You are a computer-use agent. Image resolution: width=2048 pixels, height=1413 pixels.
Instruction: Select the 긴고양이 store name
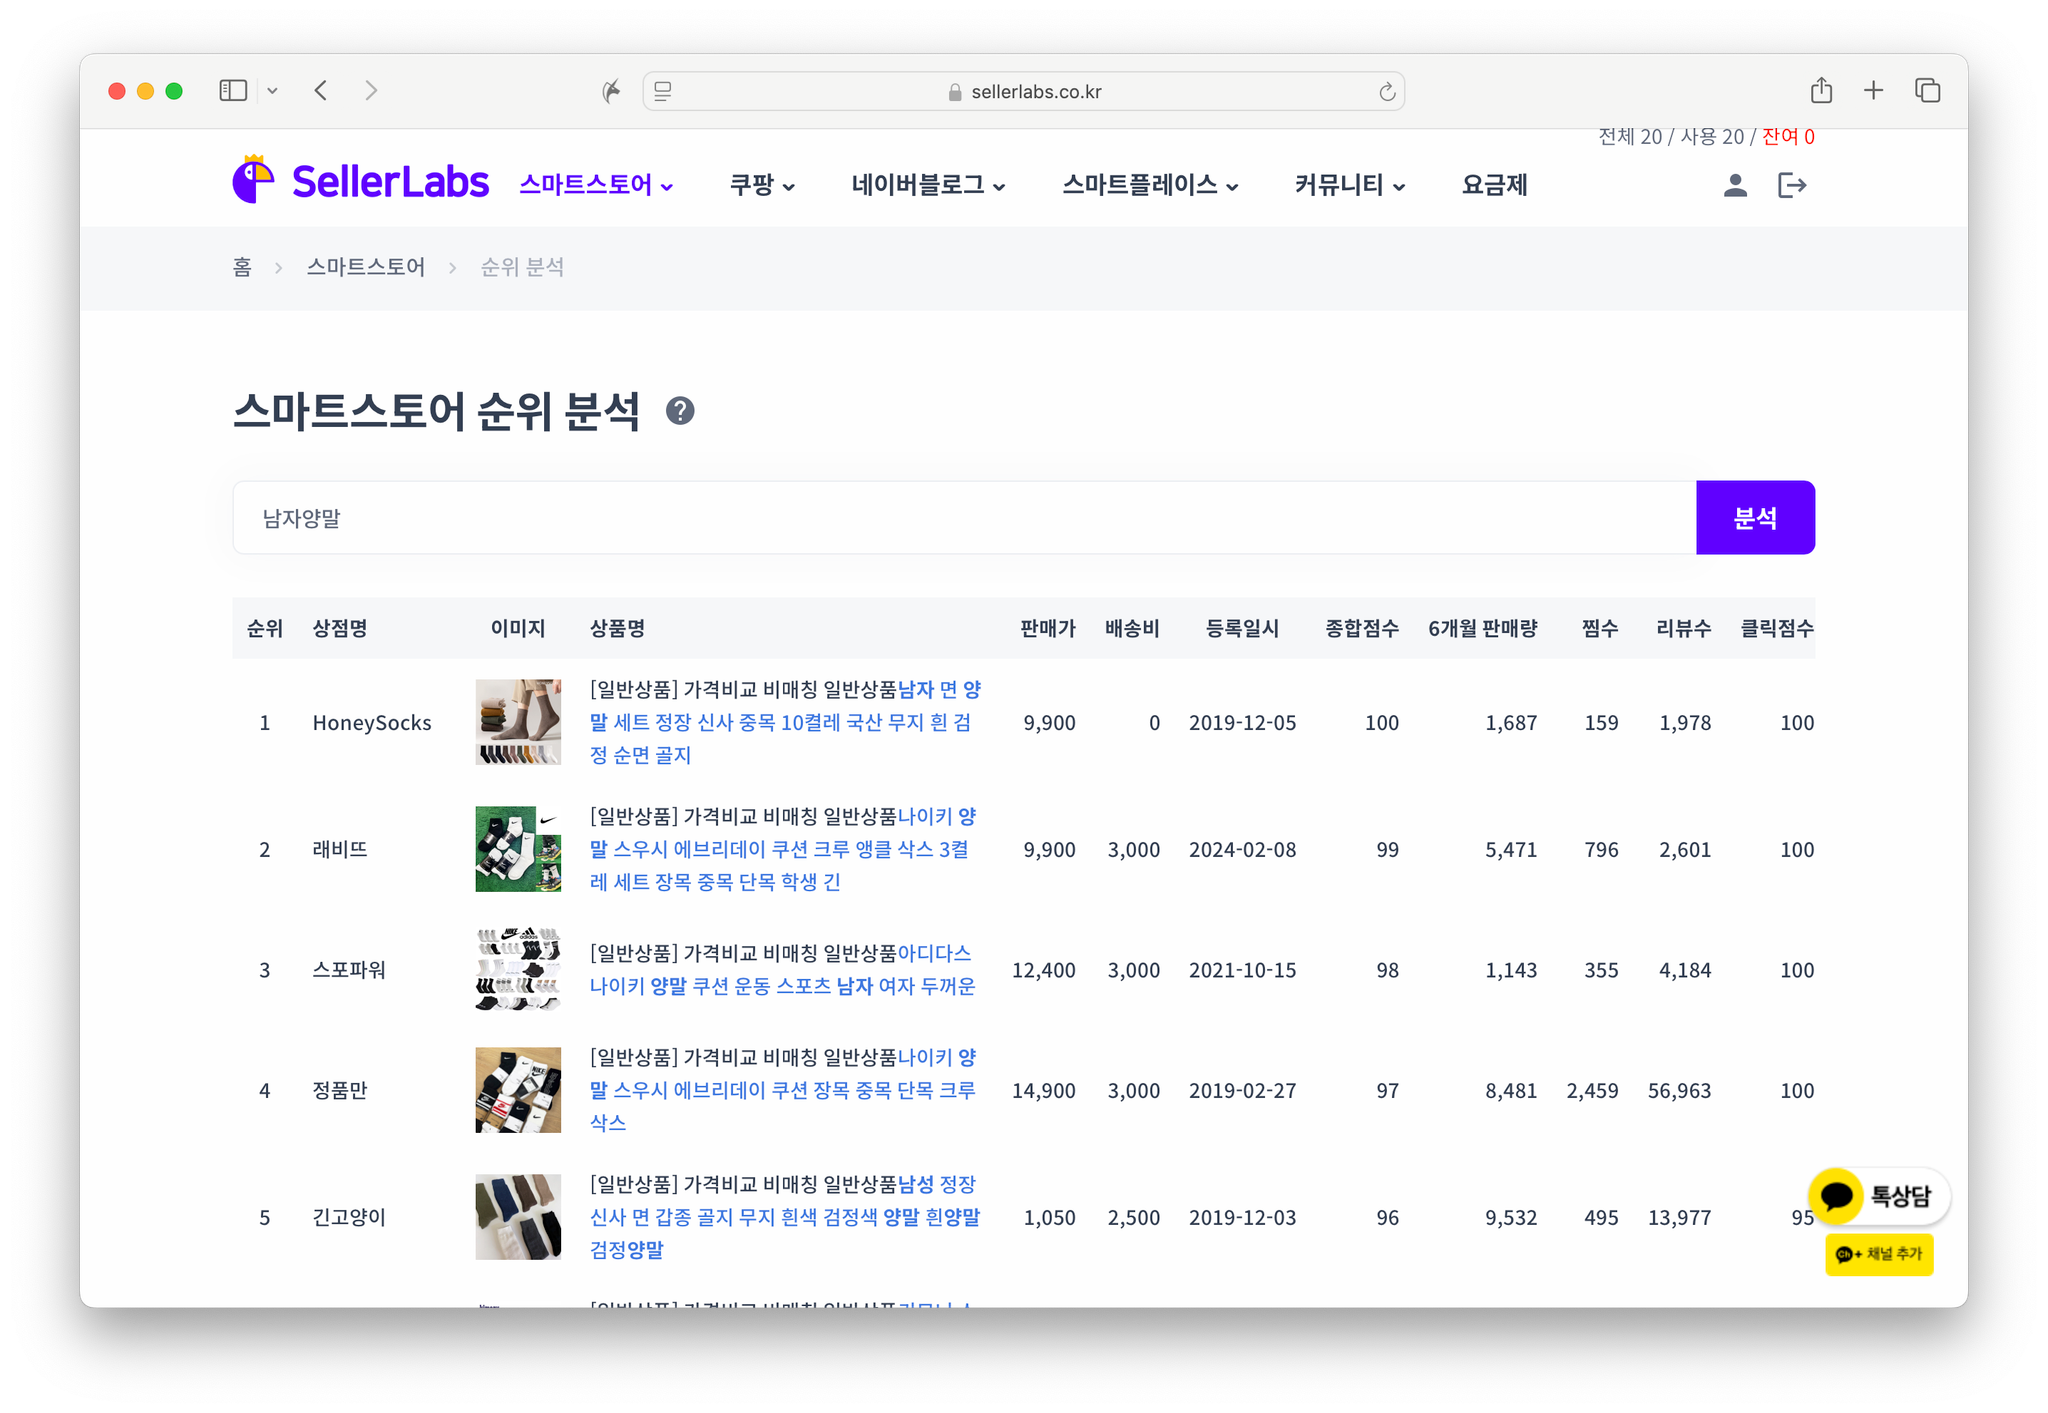point(349,1217)
